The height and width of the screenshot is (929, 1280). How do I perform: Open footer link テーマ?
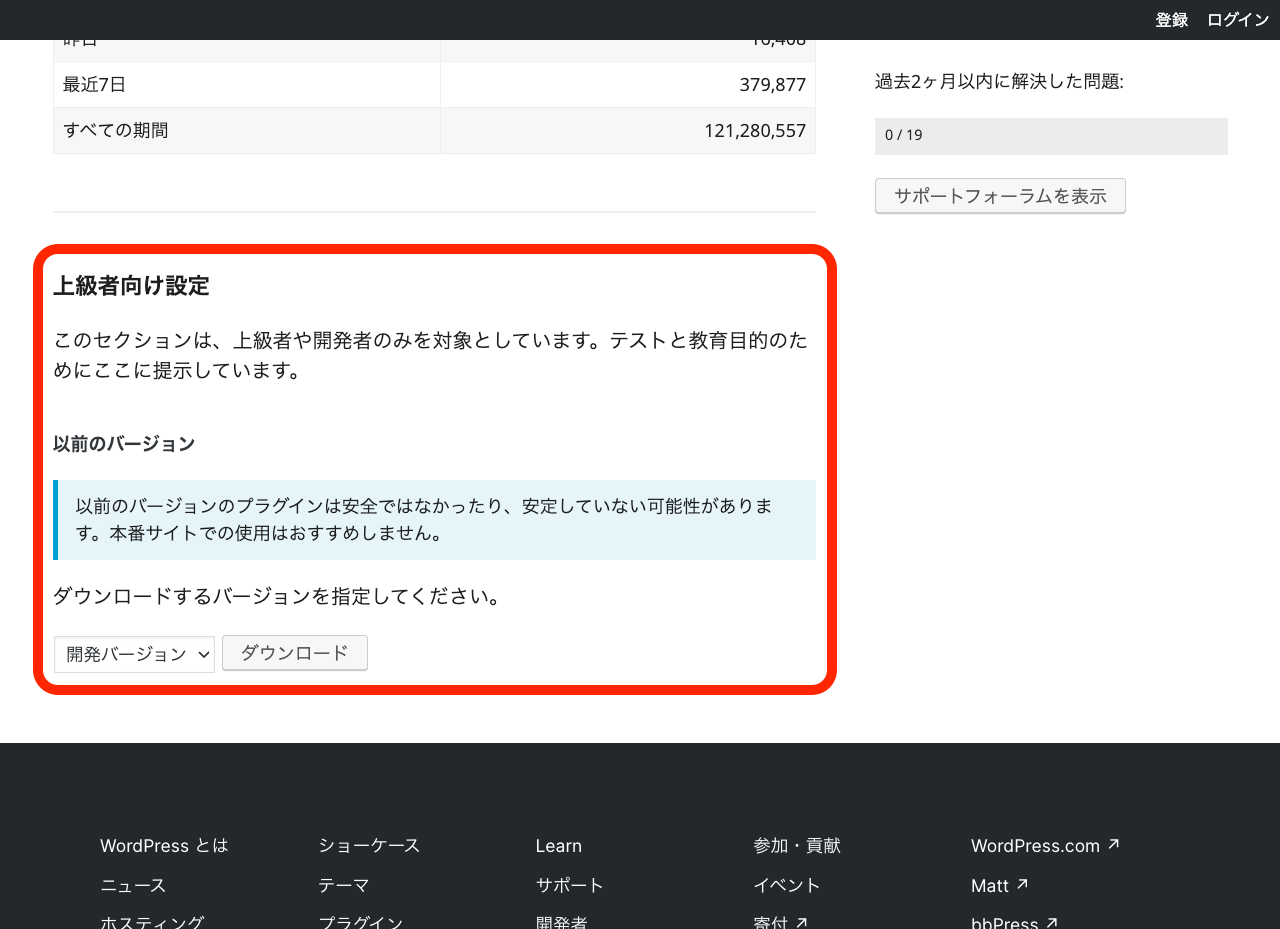[344, 886]
